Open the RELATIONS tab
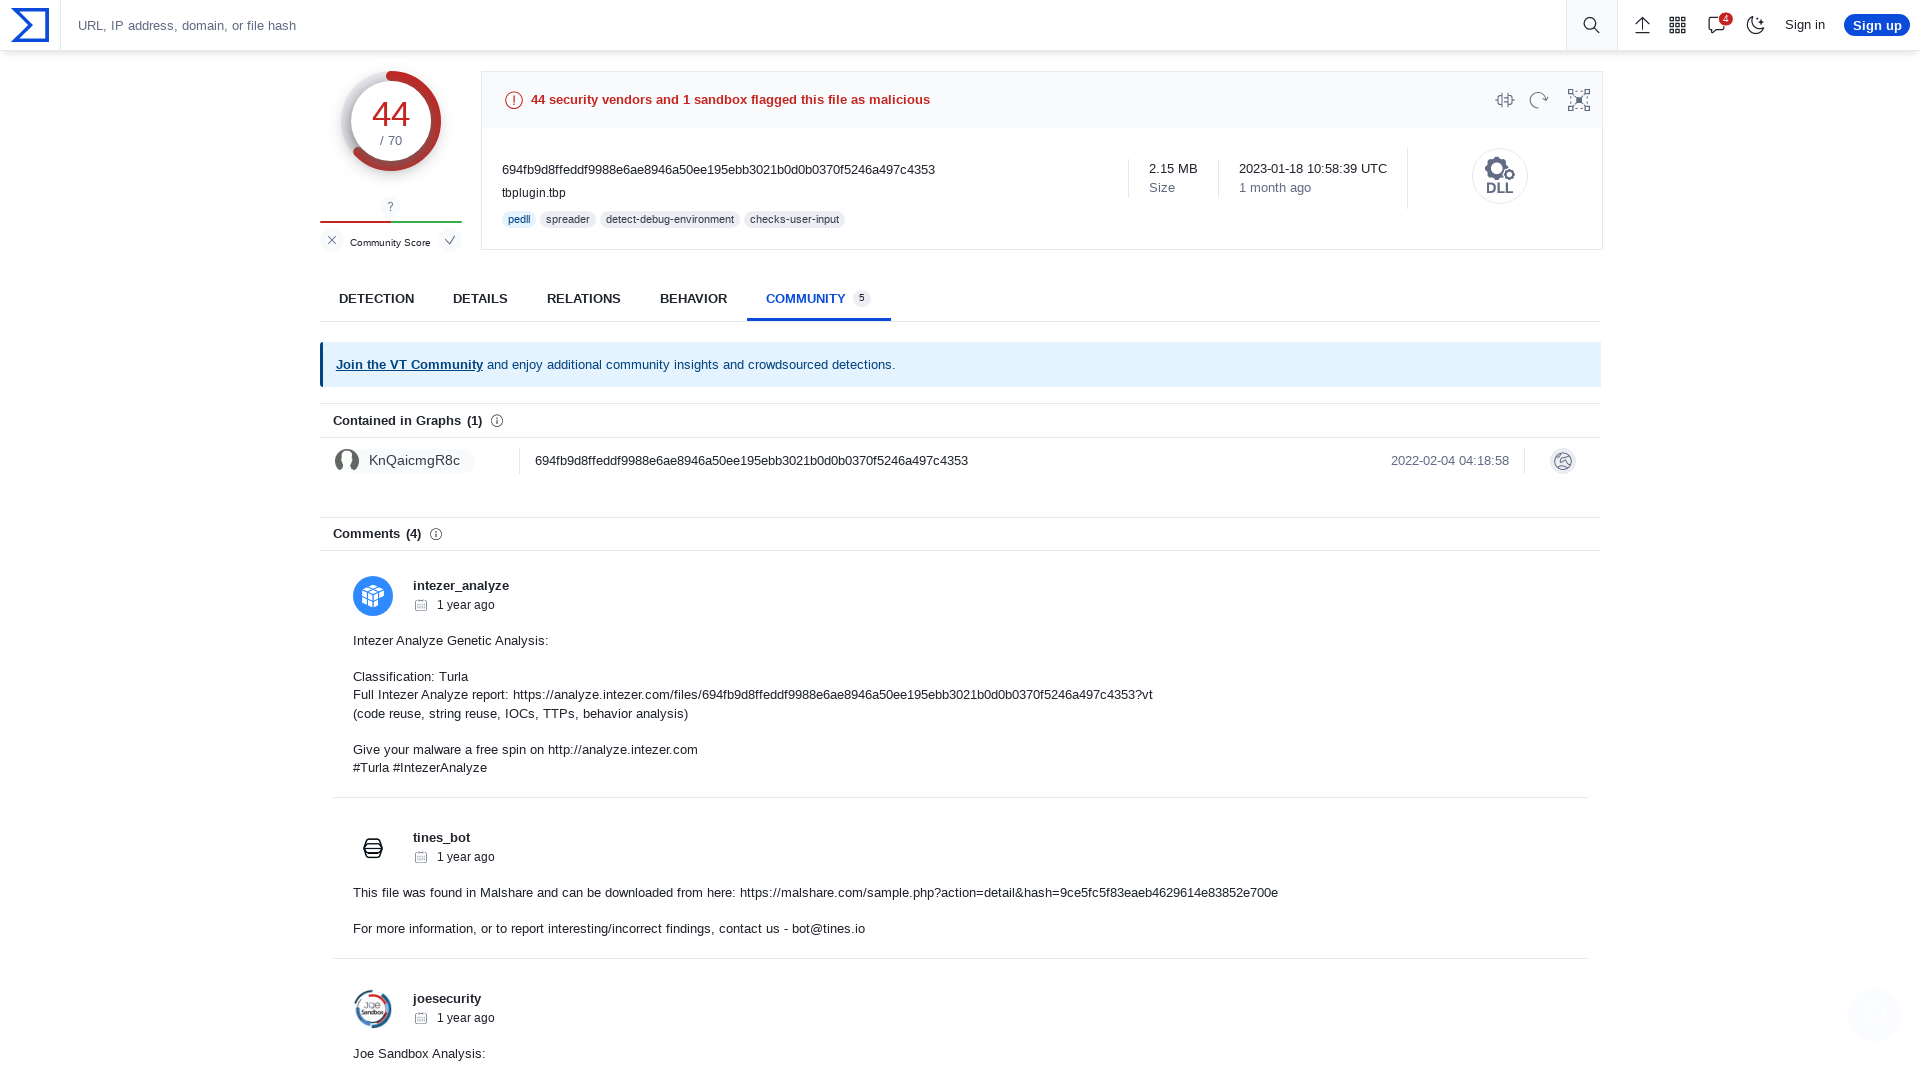The height and width of the screenshot is (1080, 1920). coord(584,299)
